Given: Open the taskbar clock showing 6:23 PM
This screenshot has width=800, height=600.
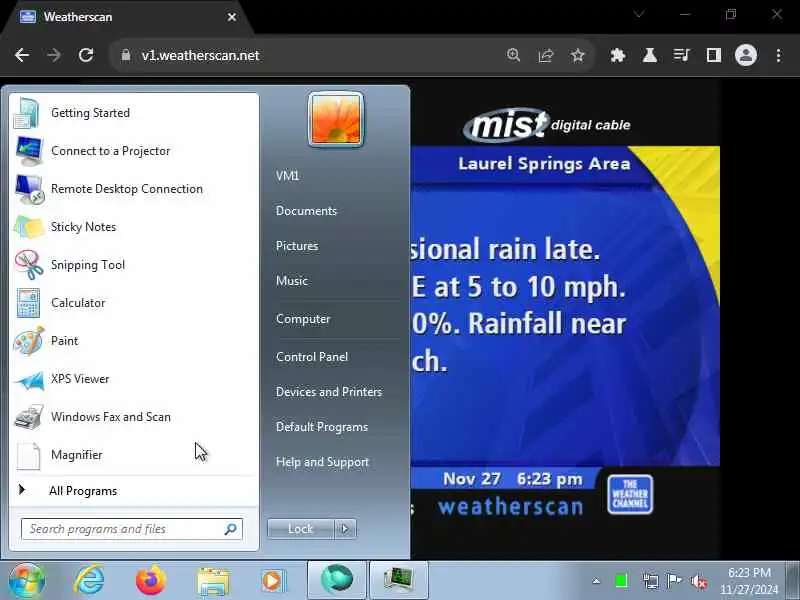Looking at the screenshot, I should pyautogui.click(x=749, y=581).
